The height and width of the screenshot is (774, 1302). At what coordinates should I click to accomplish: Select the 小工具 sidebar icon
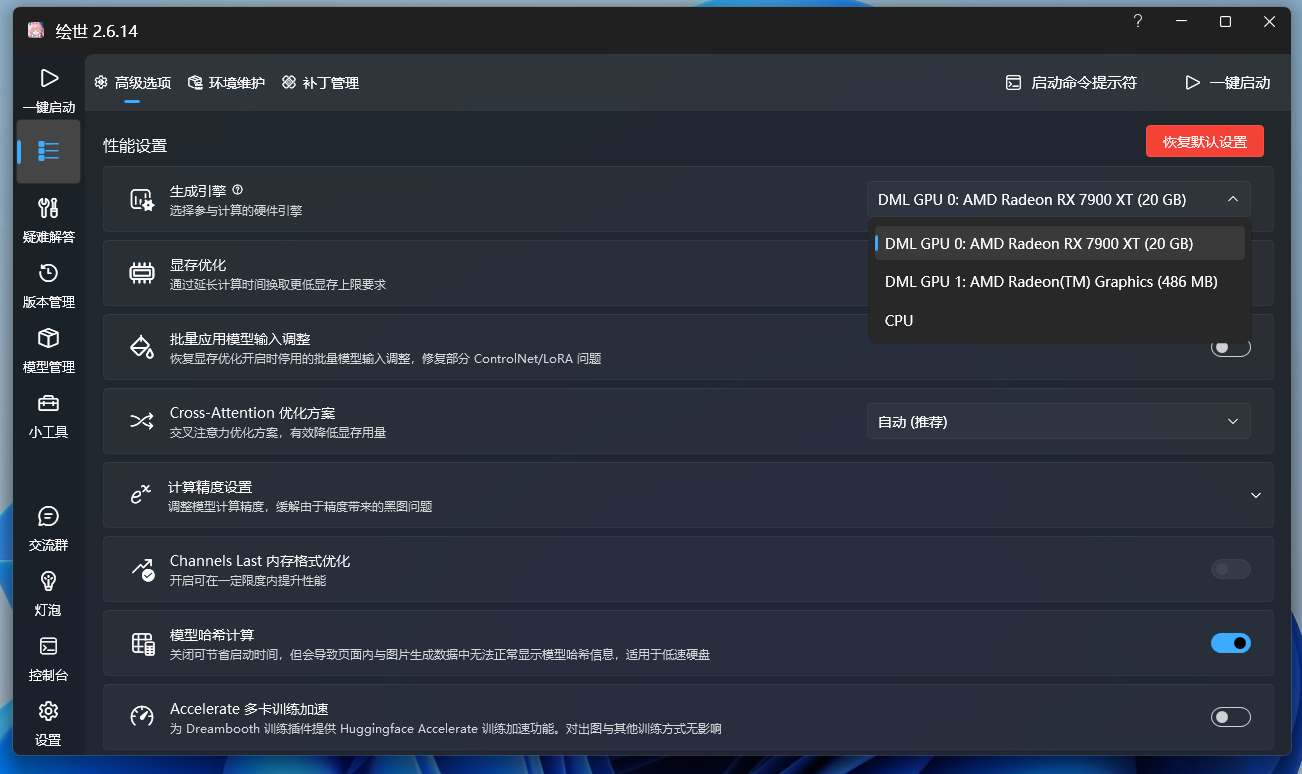(x=47, y=412)
